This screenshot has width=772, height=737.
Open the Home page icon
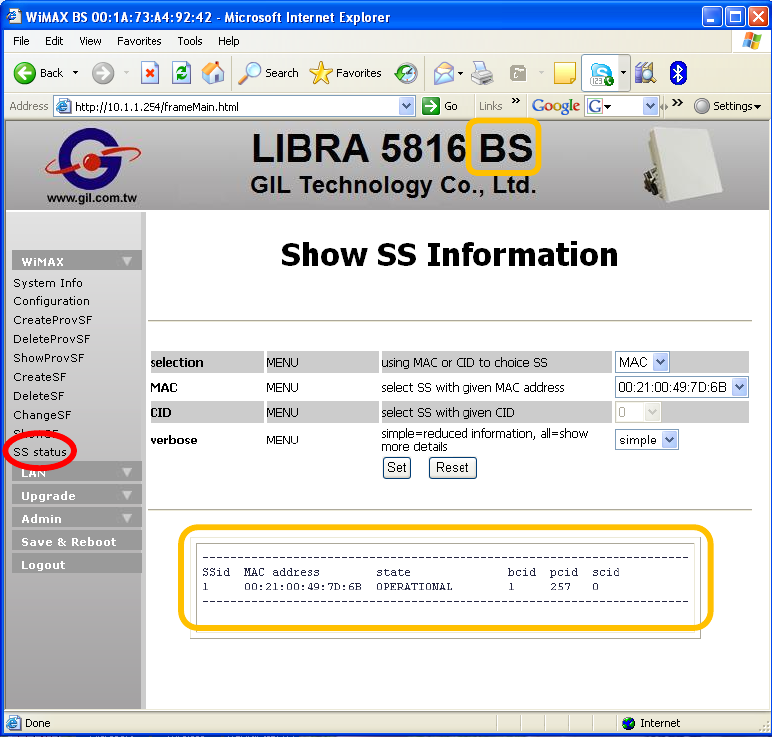(213, 73)
